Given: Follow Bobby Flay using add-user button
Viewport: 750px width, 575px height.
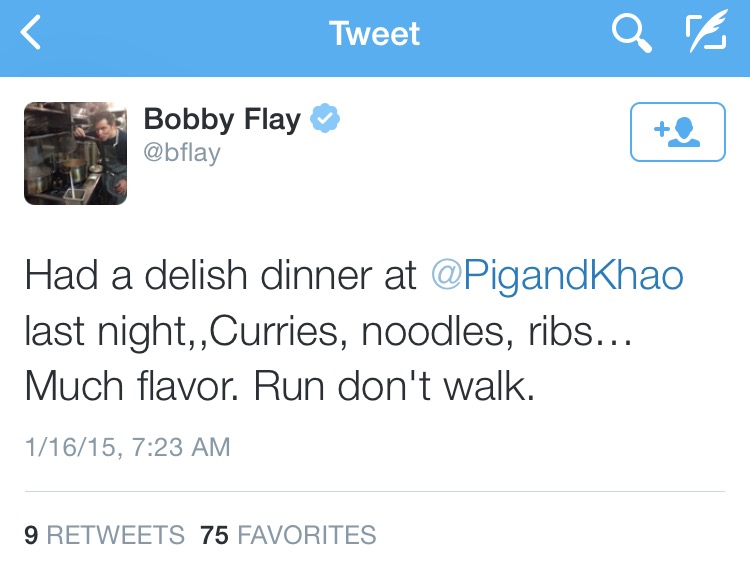Looking at the screenshot, I should tap(677, 131).
